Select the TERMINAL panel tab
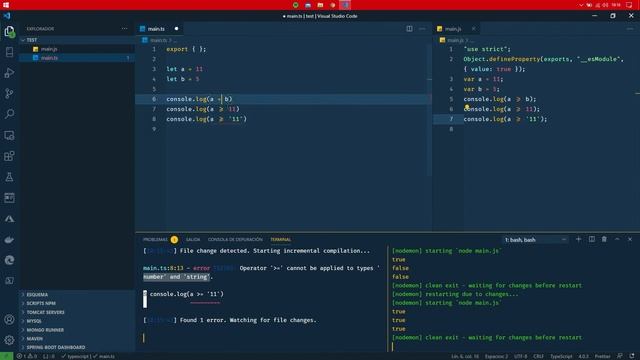The height and width of the screenshot is (360, 640). 280,240
